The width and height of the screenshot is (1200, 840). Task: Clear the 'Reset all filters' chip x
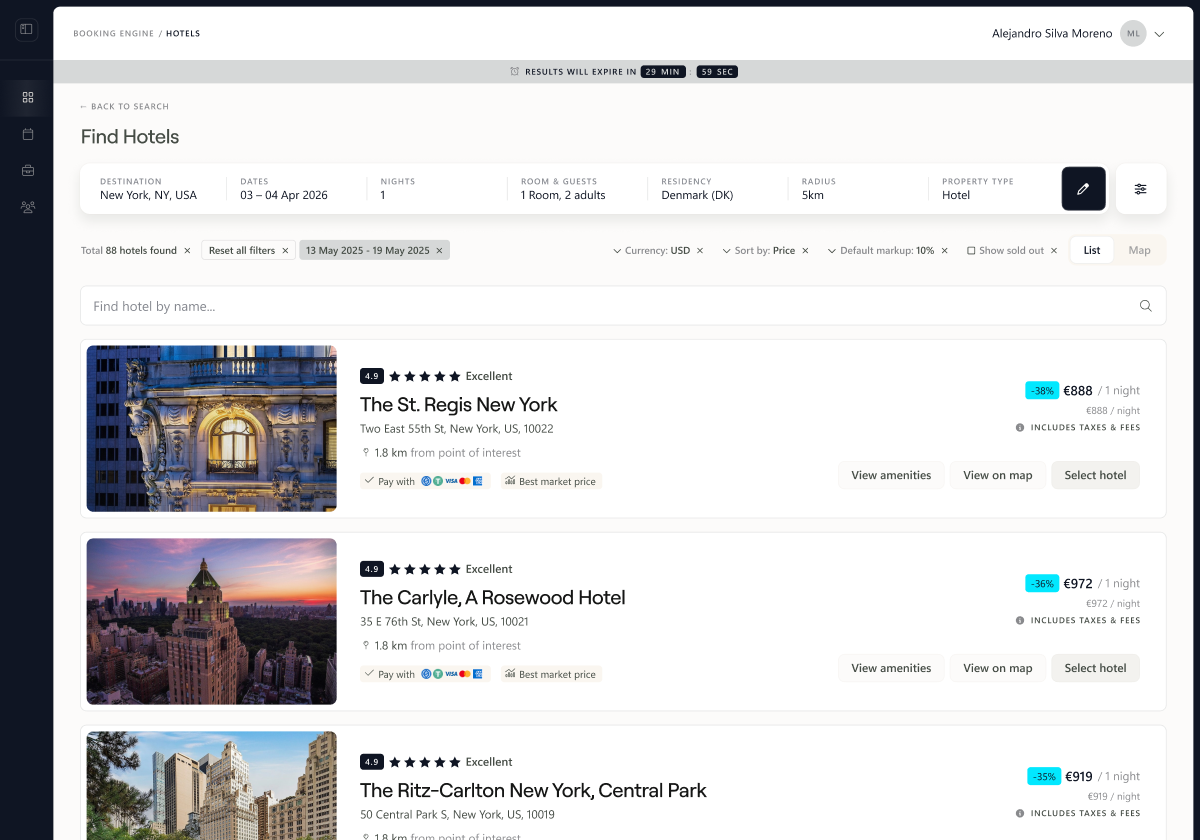(285, 251)
